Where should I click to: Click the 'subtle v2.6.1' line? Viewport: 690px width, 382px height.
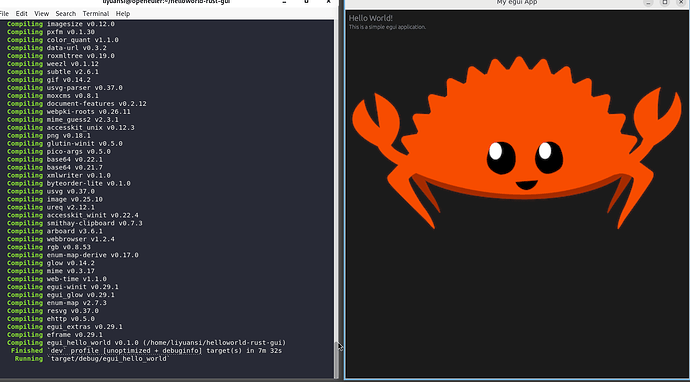pos(53,72)
